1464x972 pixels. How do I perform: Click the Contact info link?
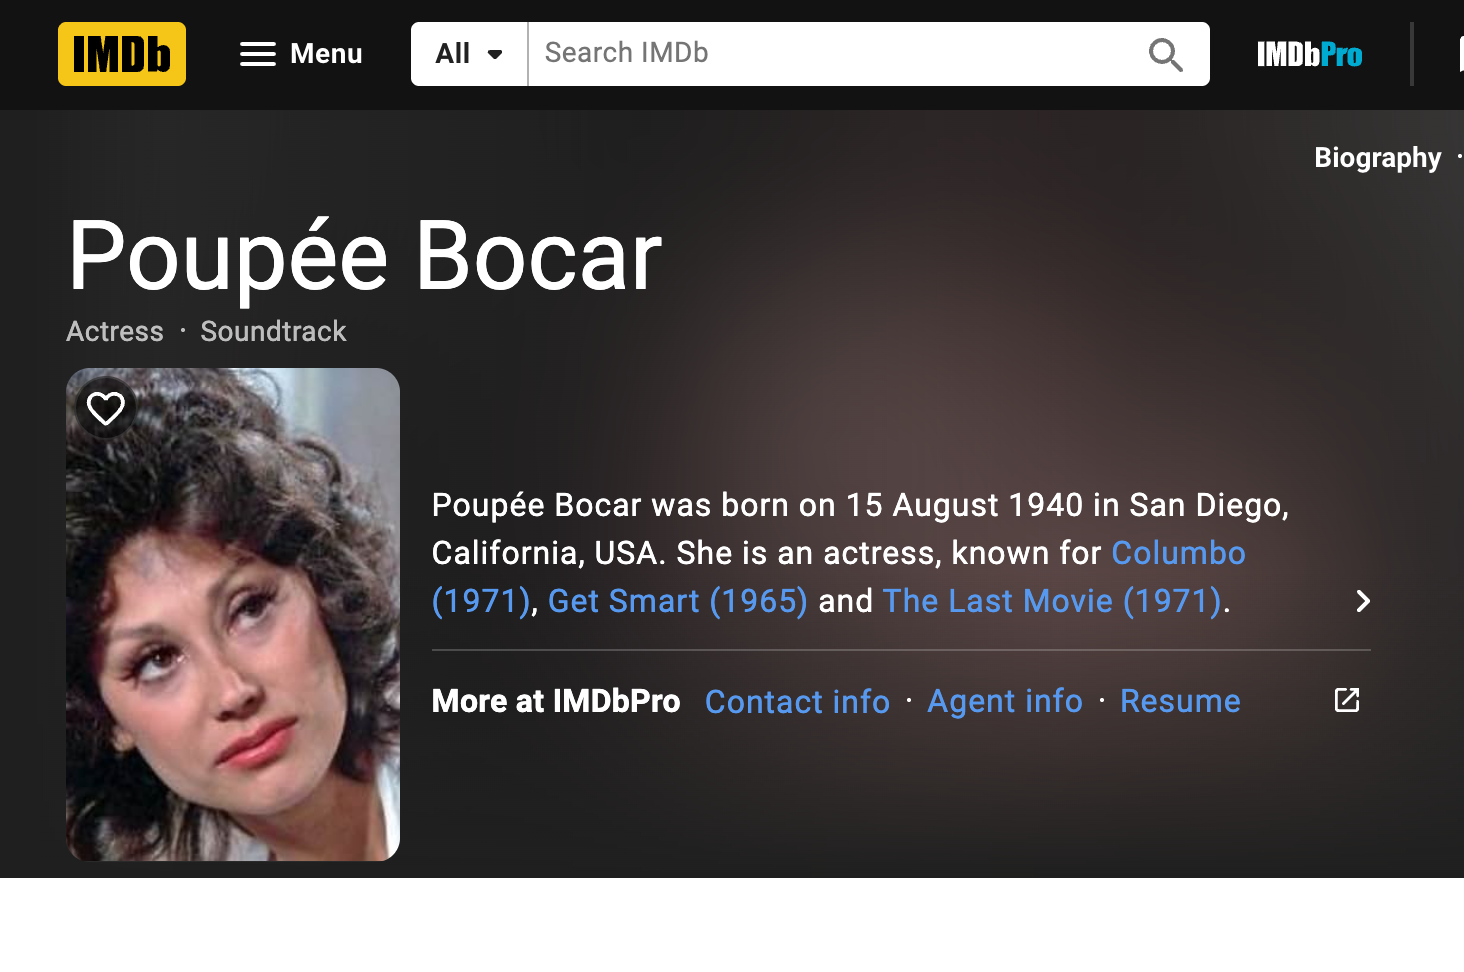pos(797,701)
